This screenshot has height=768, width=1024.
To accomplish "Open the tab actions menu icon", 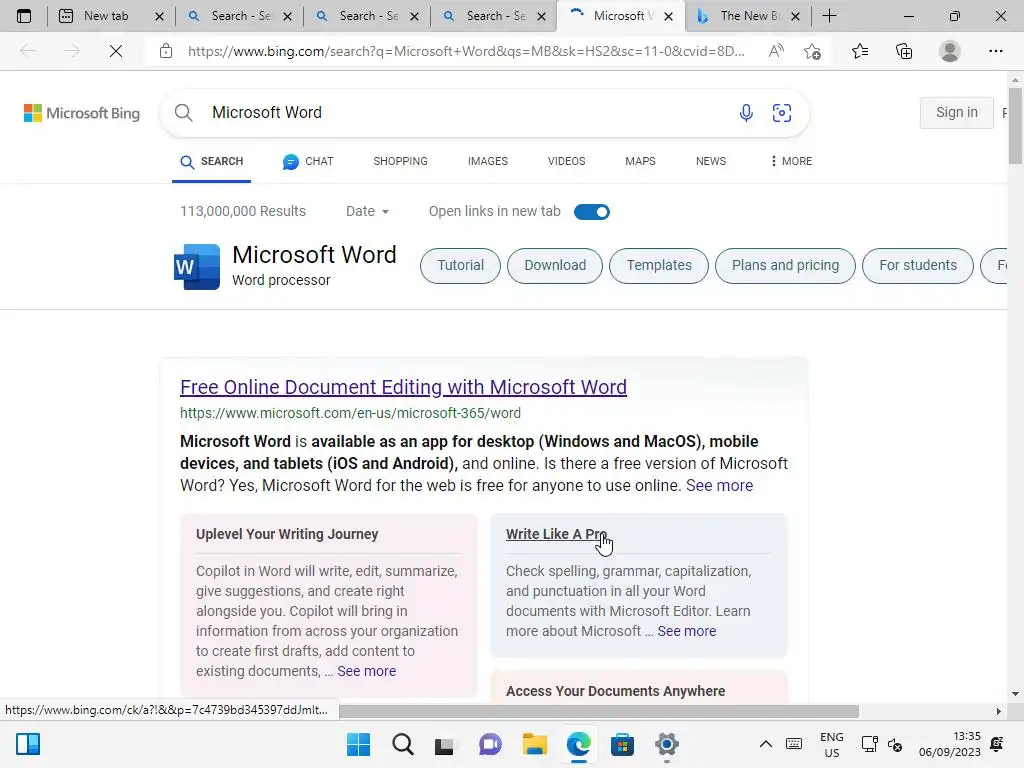I will click(24, 16).
